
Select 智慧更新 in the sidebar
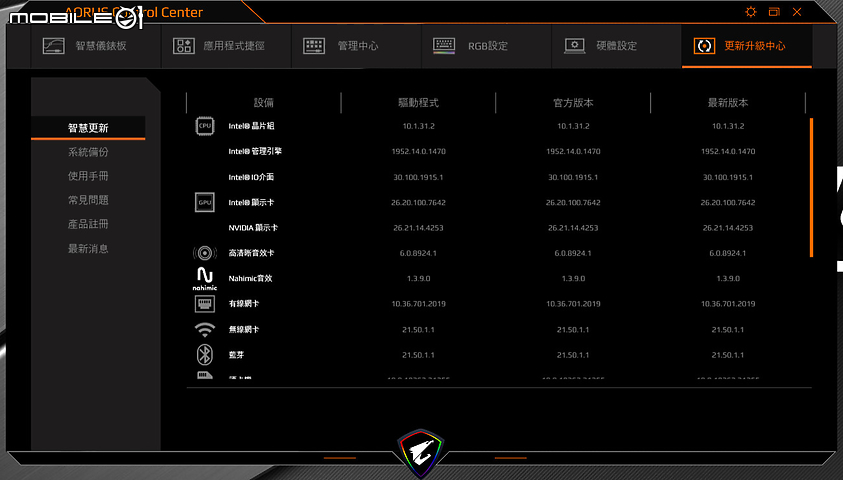point(88,128)
